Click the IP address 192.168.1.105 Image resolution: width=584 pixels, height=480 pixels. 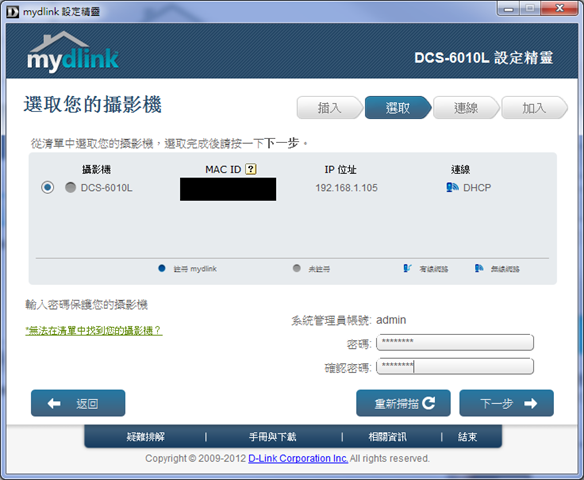click(x=346, y=188)
